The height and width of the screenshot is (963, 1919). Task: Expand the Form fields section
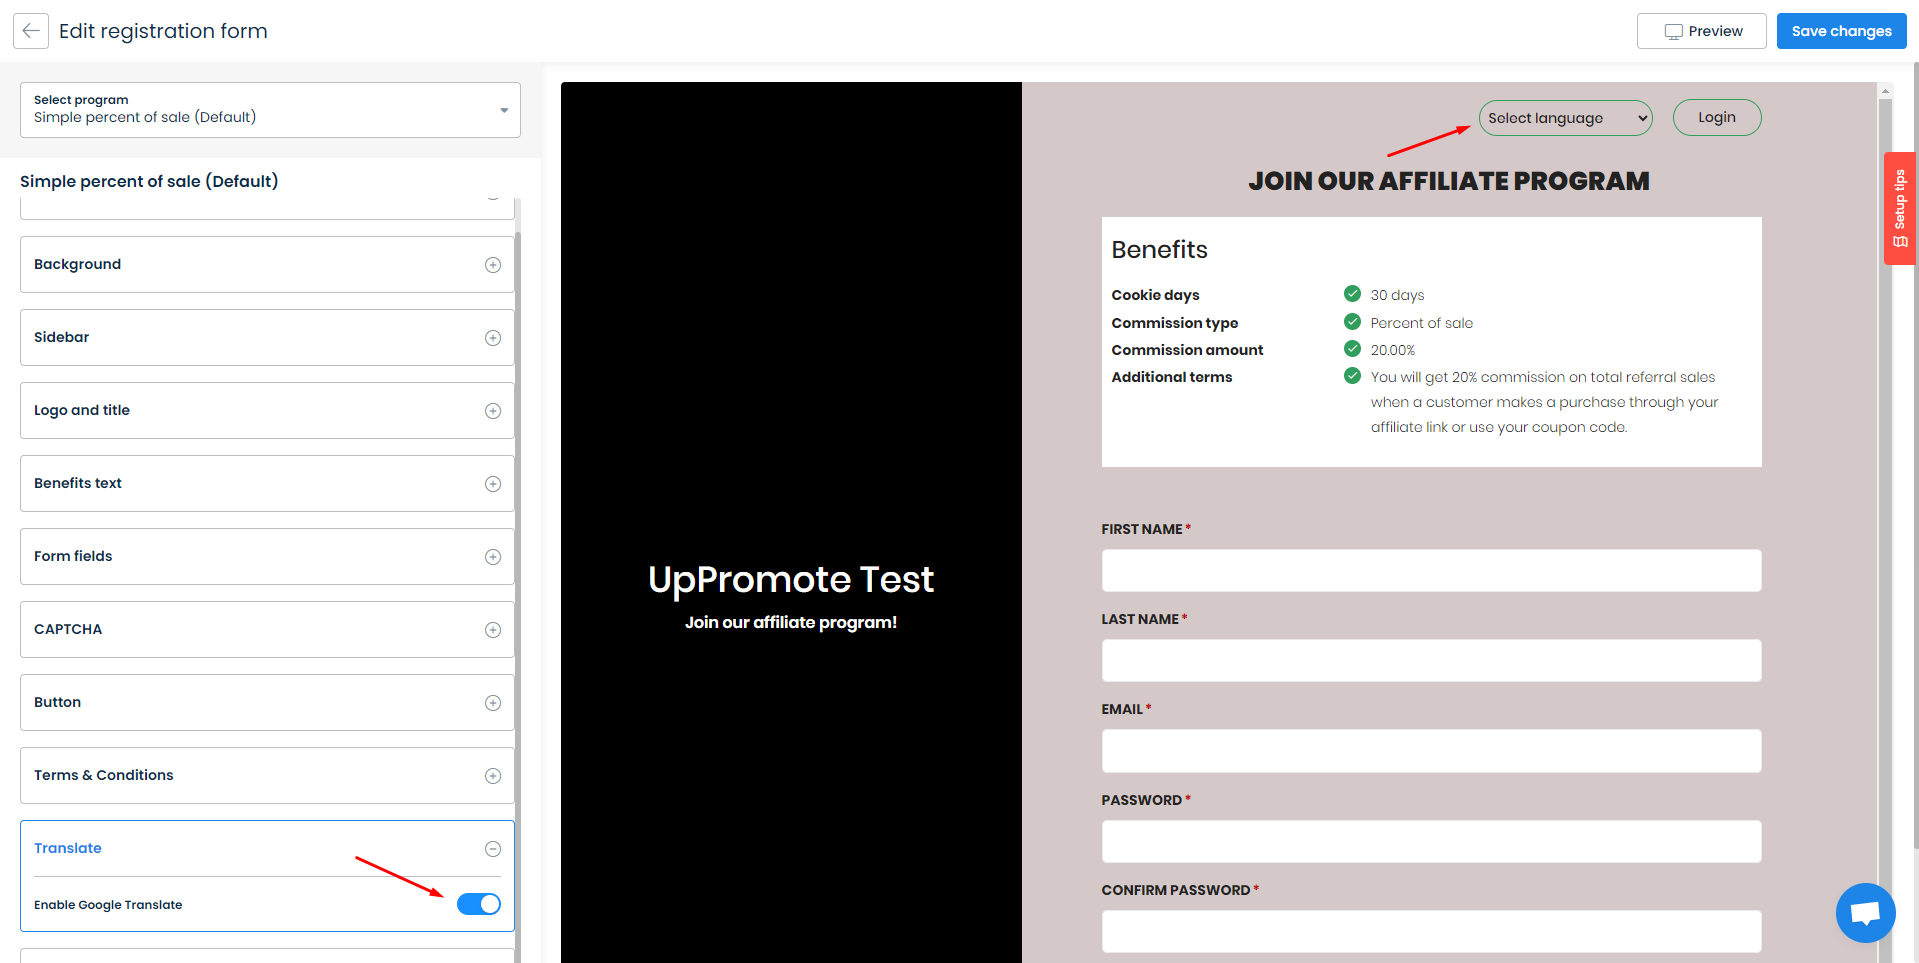(266, 556)
